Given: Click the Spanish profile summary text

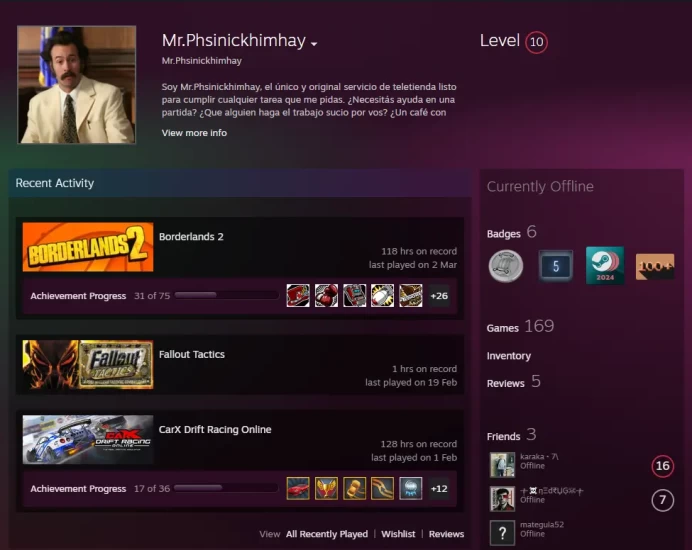Looking at the screenshot, I should 309,100.
